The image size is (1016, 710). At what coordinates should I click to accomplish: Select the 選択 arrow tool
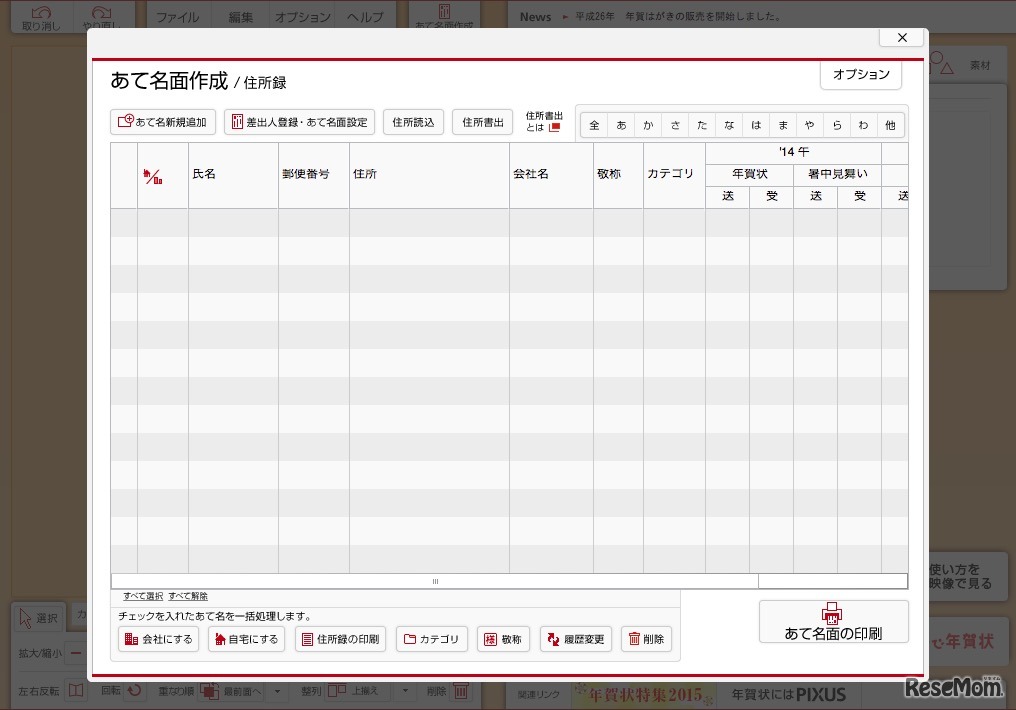(39, 618)
